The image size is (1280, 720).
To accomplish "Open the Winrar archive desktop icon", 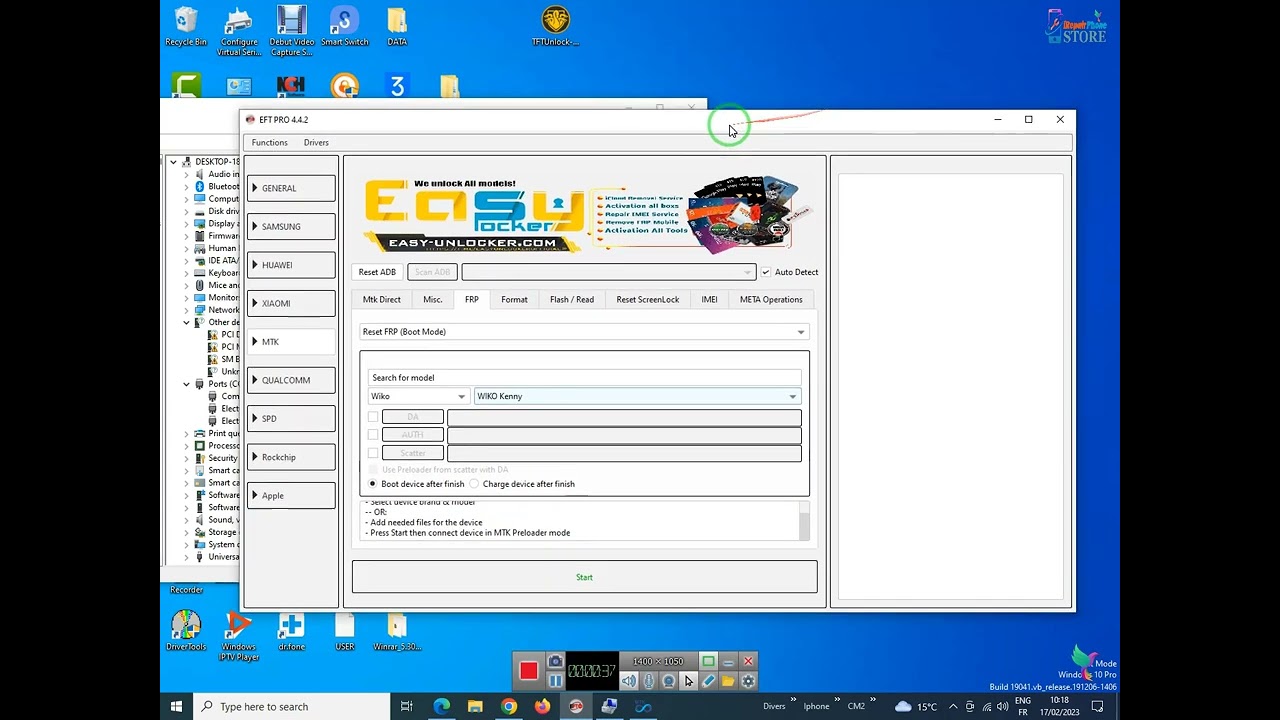I will (x=397, y=632).
